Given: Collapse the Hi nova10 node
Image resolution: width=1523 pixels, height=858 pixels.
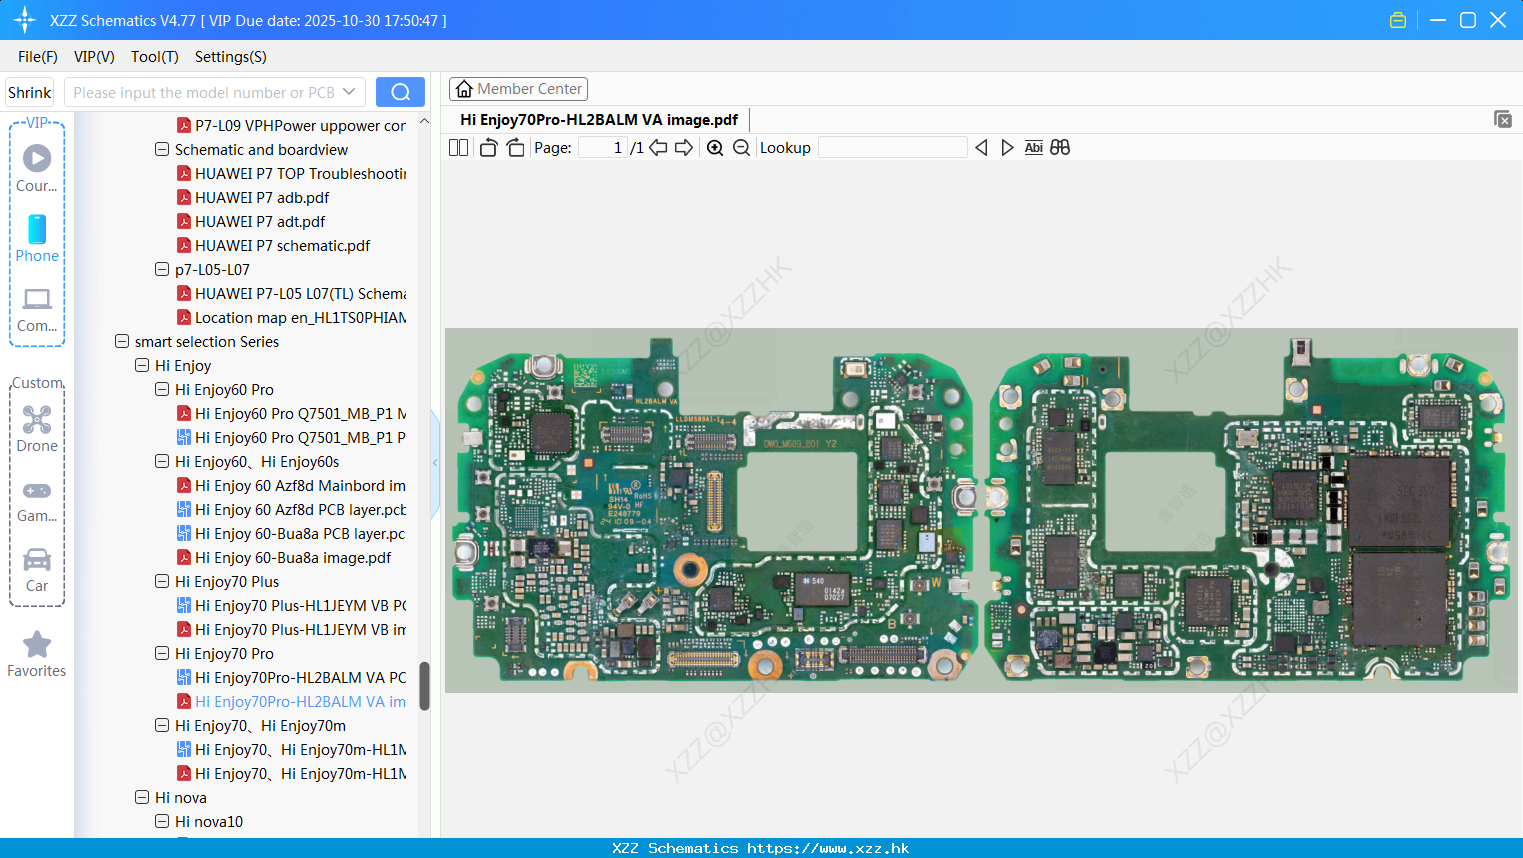Looking at the screenshot, I should pos(162,822).
